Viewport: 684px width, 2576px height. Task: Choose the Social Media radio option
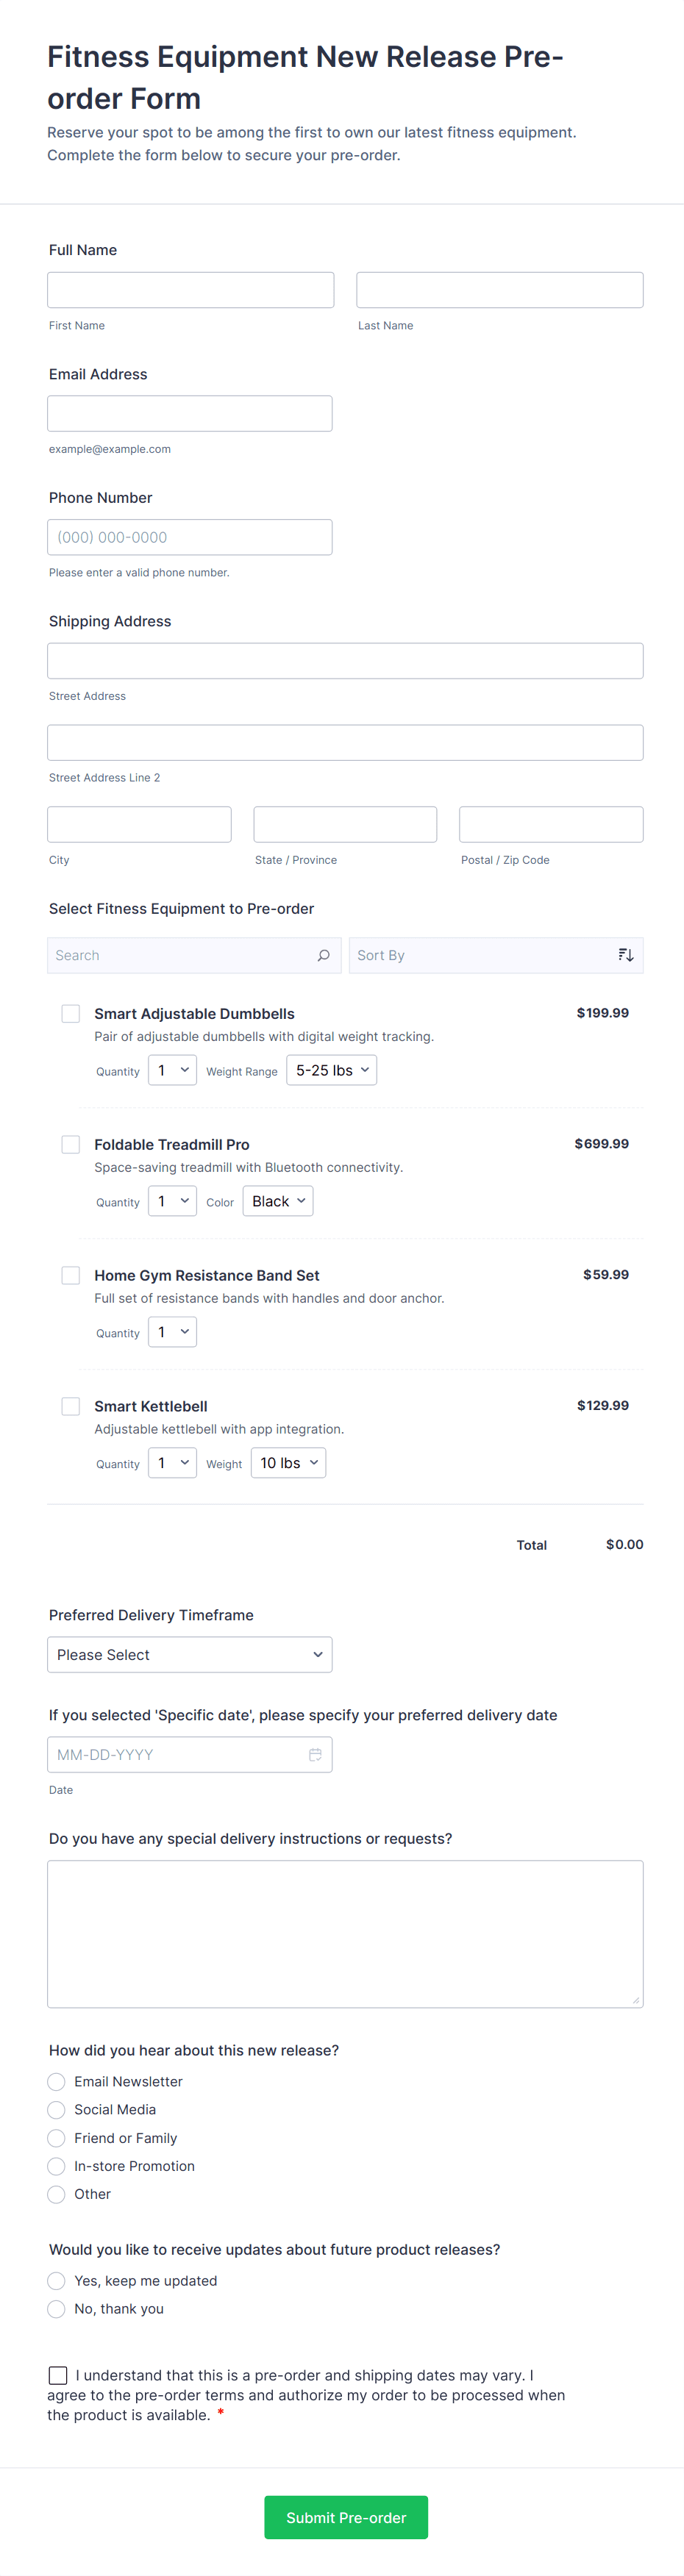click(x=57, y=2109)
